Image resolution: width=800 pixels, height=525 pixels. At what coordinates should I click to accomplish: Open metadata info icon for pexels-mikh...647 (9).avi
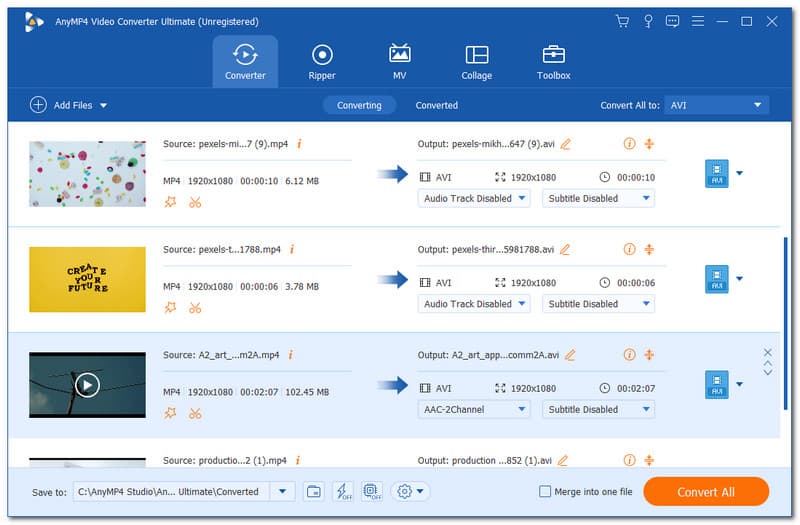(630, 143)
